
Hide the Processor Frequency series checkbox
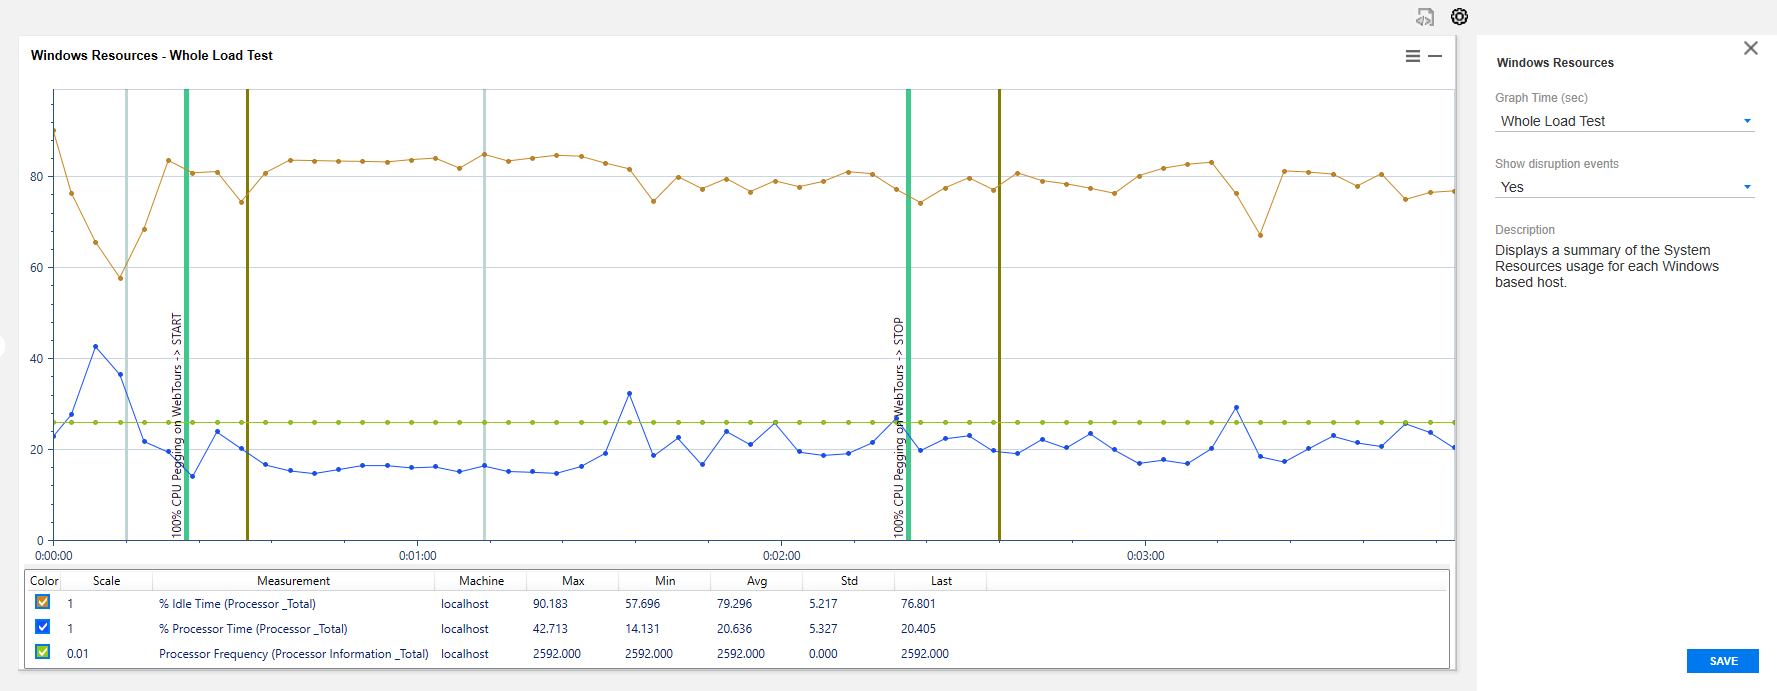(42, 652)
